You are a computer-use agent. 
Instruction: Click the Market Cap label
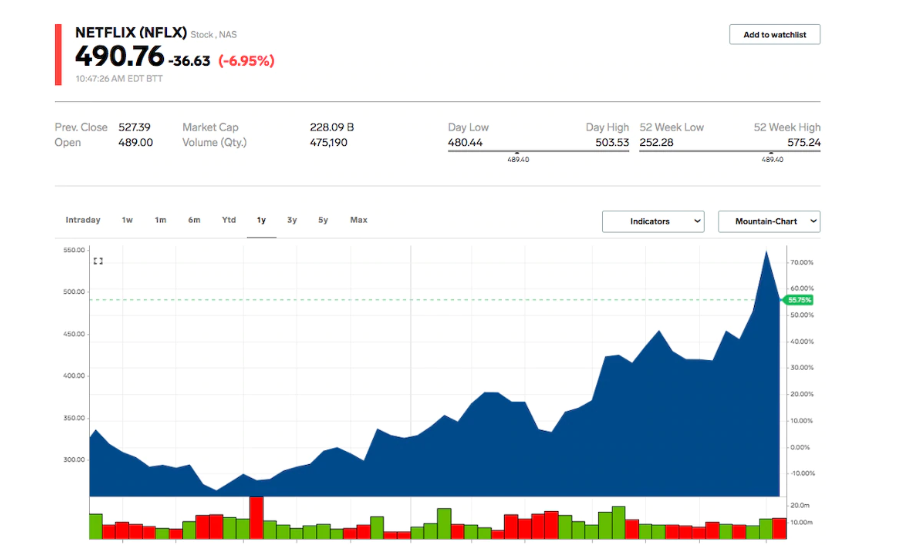(x=210, y=127)
